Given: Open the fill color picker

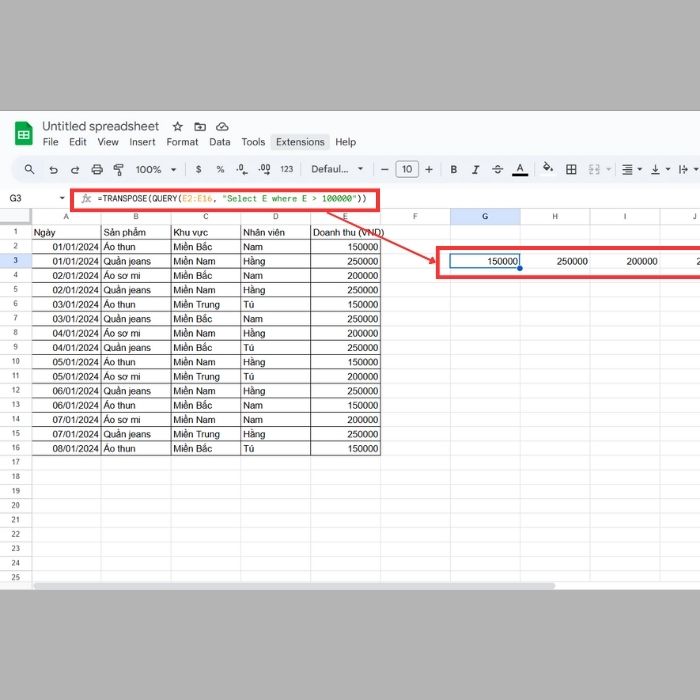Looking at the screenshot, I should pyautogui.click(x=548, y=168).
